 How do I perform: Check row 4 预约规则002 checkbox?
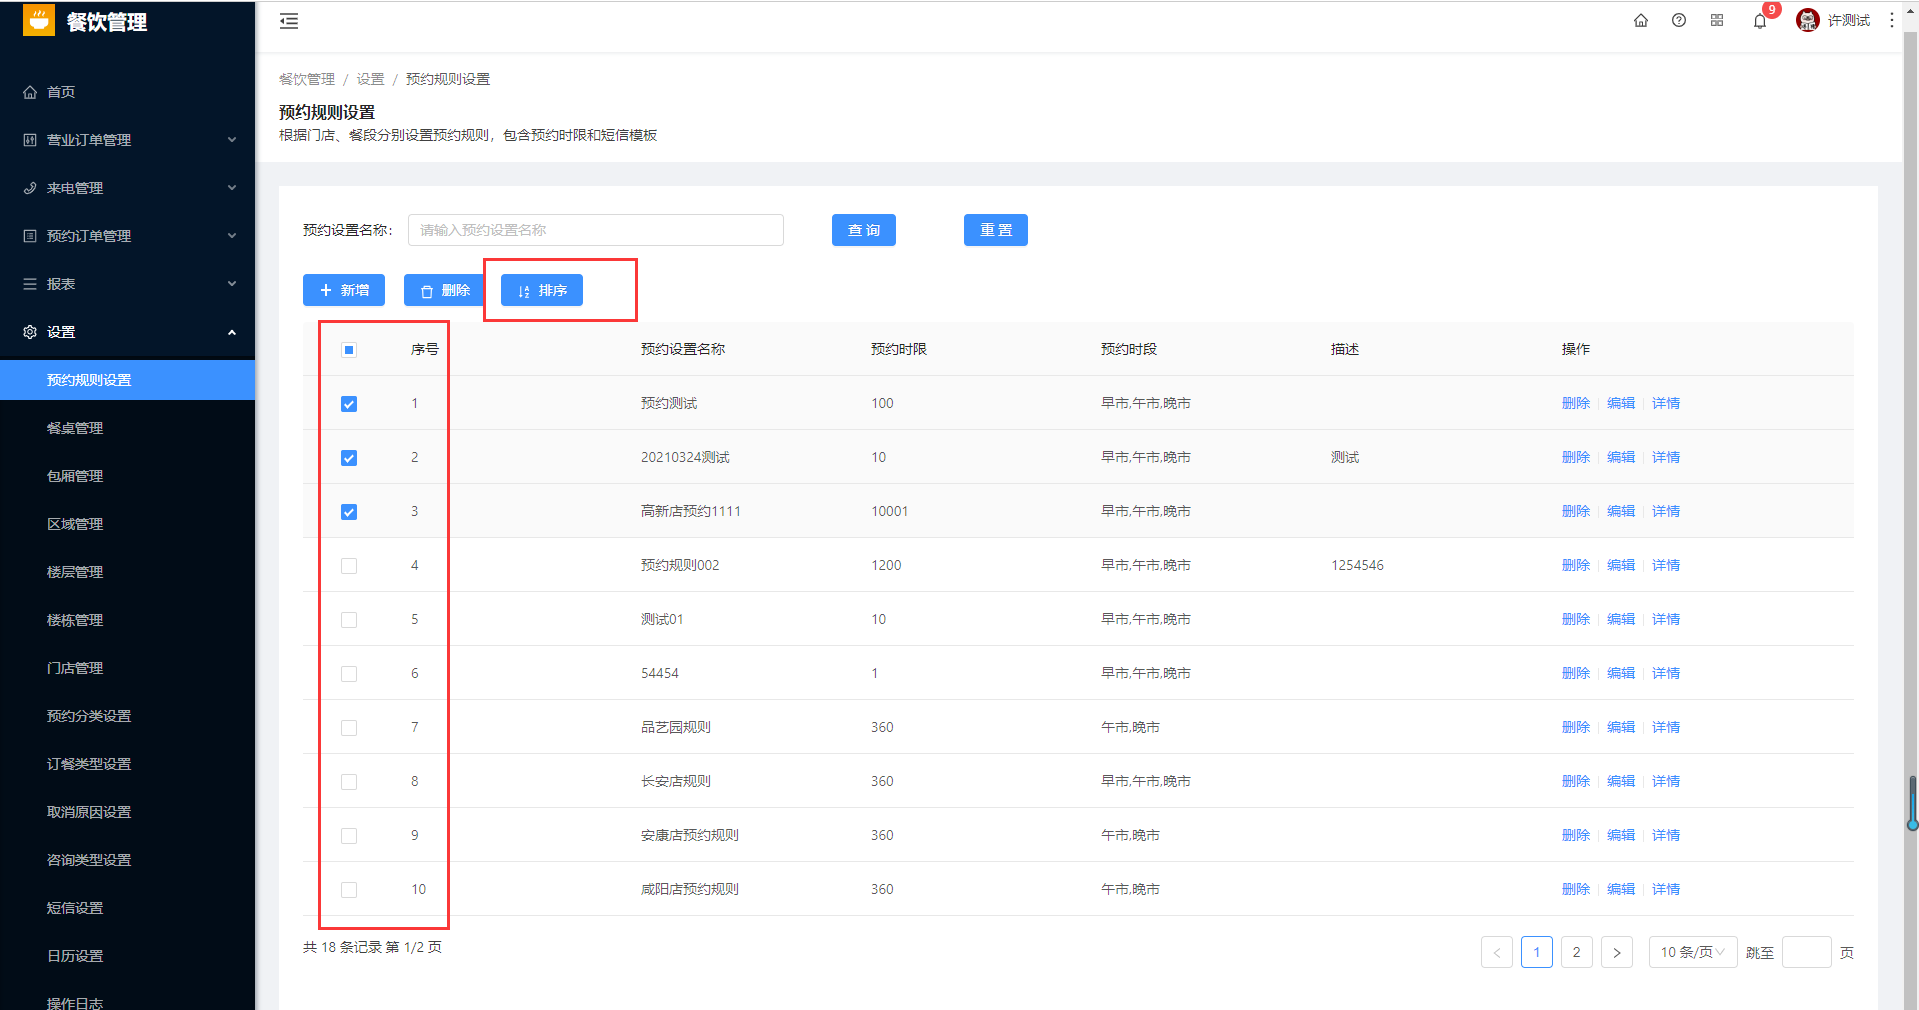pos(349,566)
